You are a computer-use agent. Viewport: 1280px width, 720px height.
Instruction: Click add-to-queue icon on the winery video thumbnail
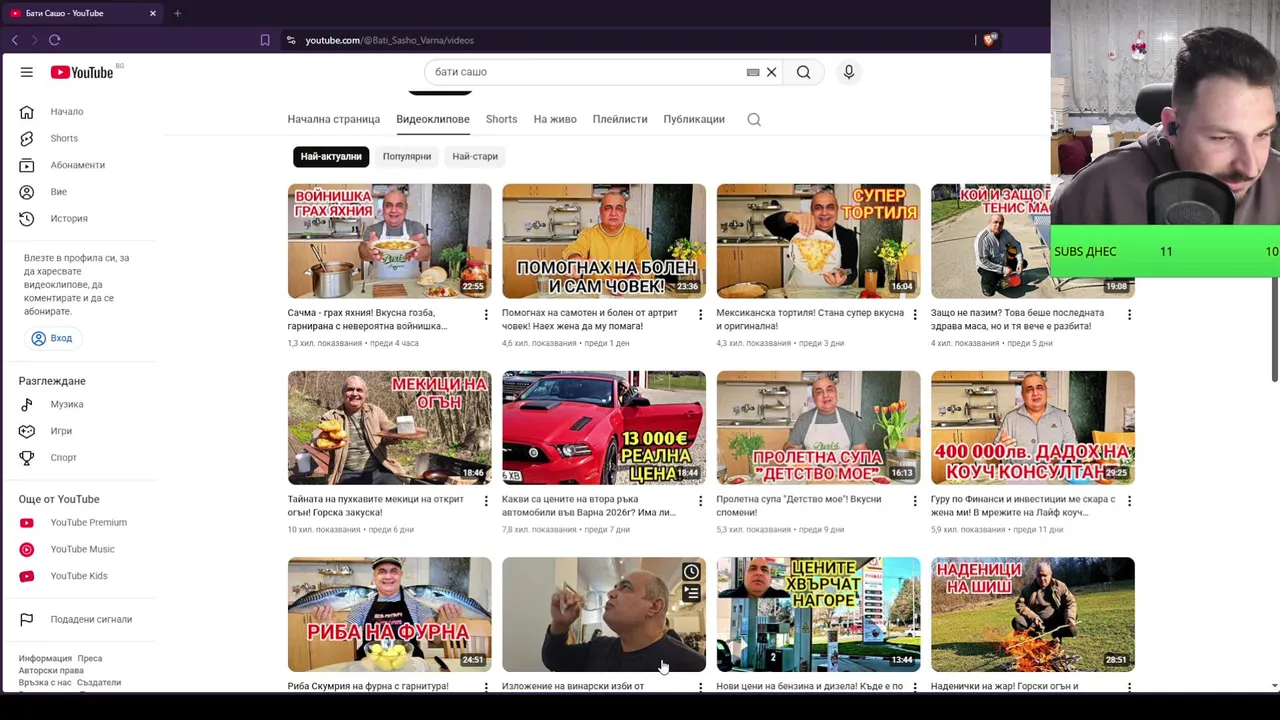pos(691,594)
